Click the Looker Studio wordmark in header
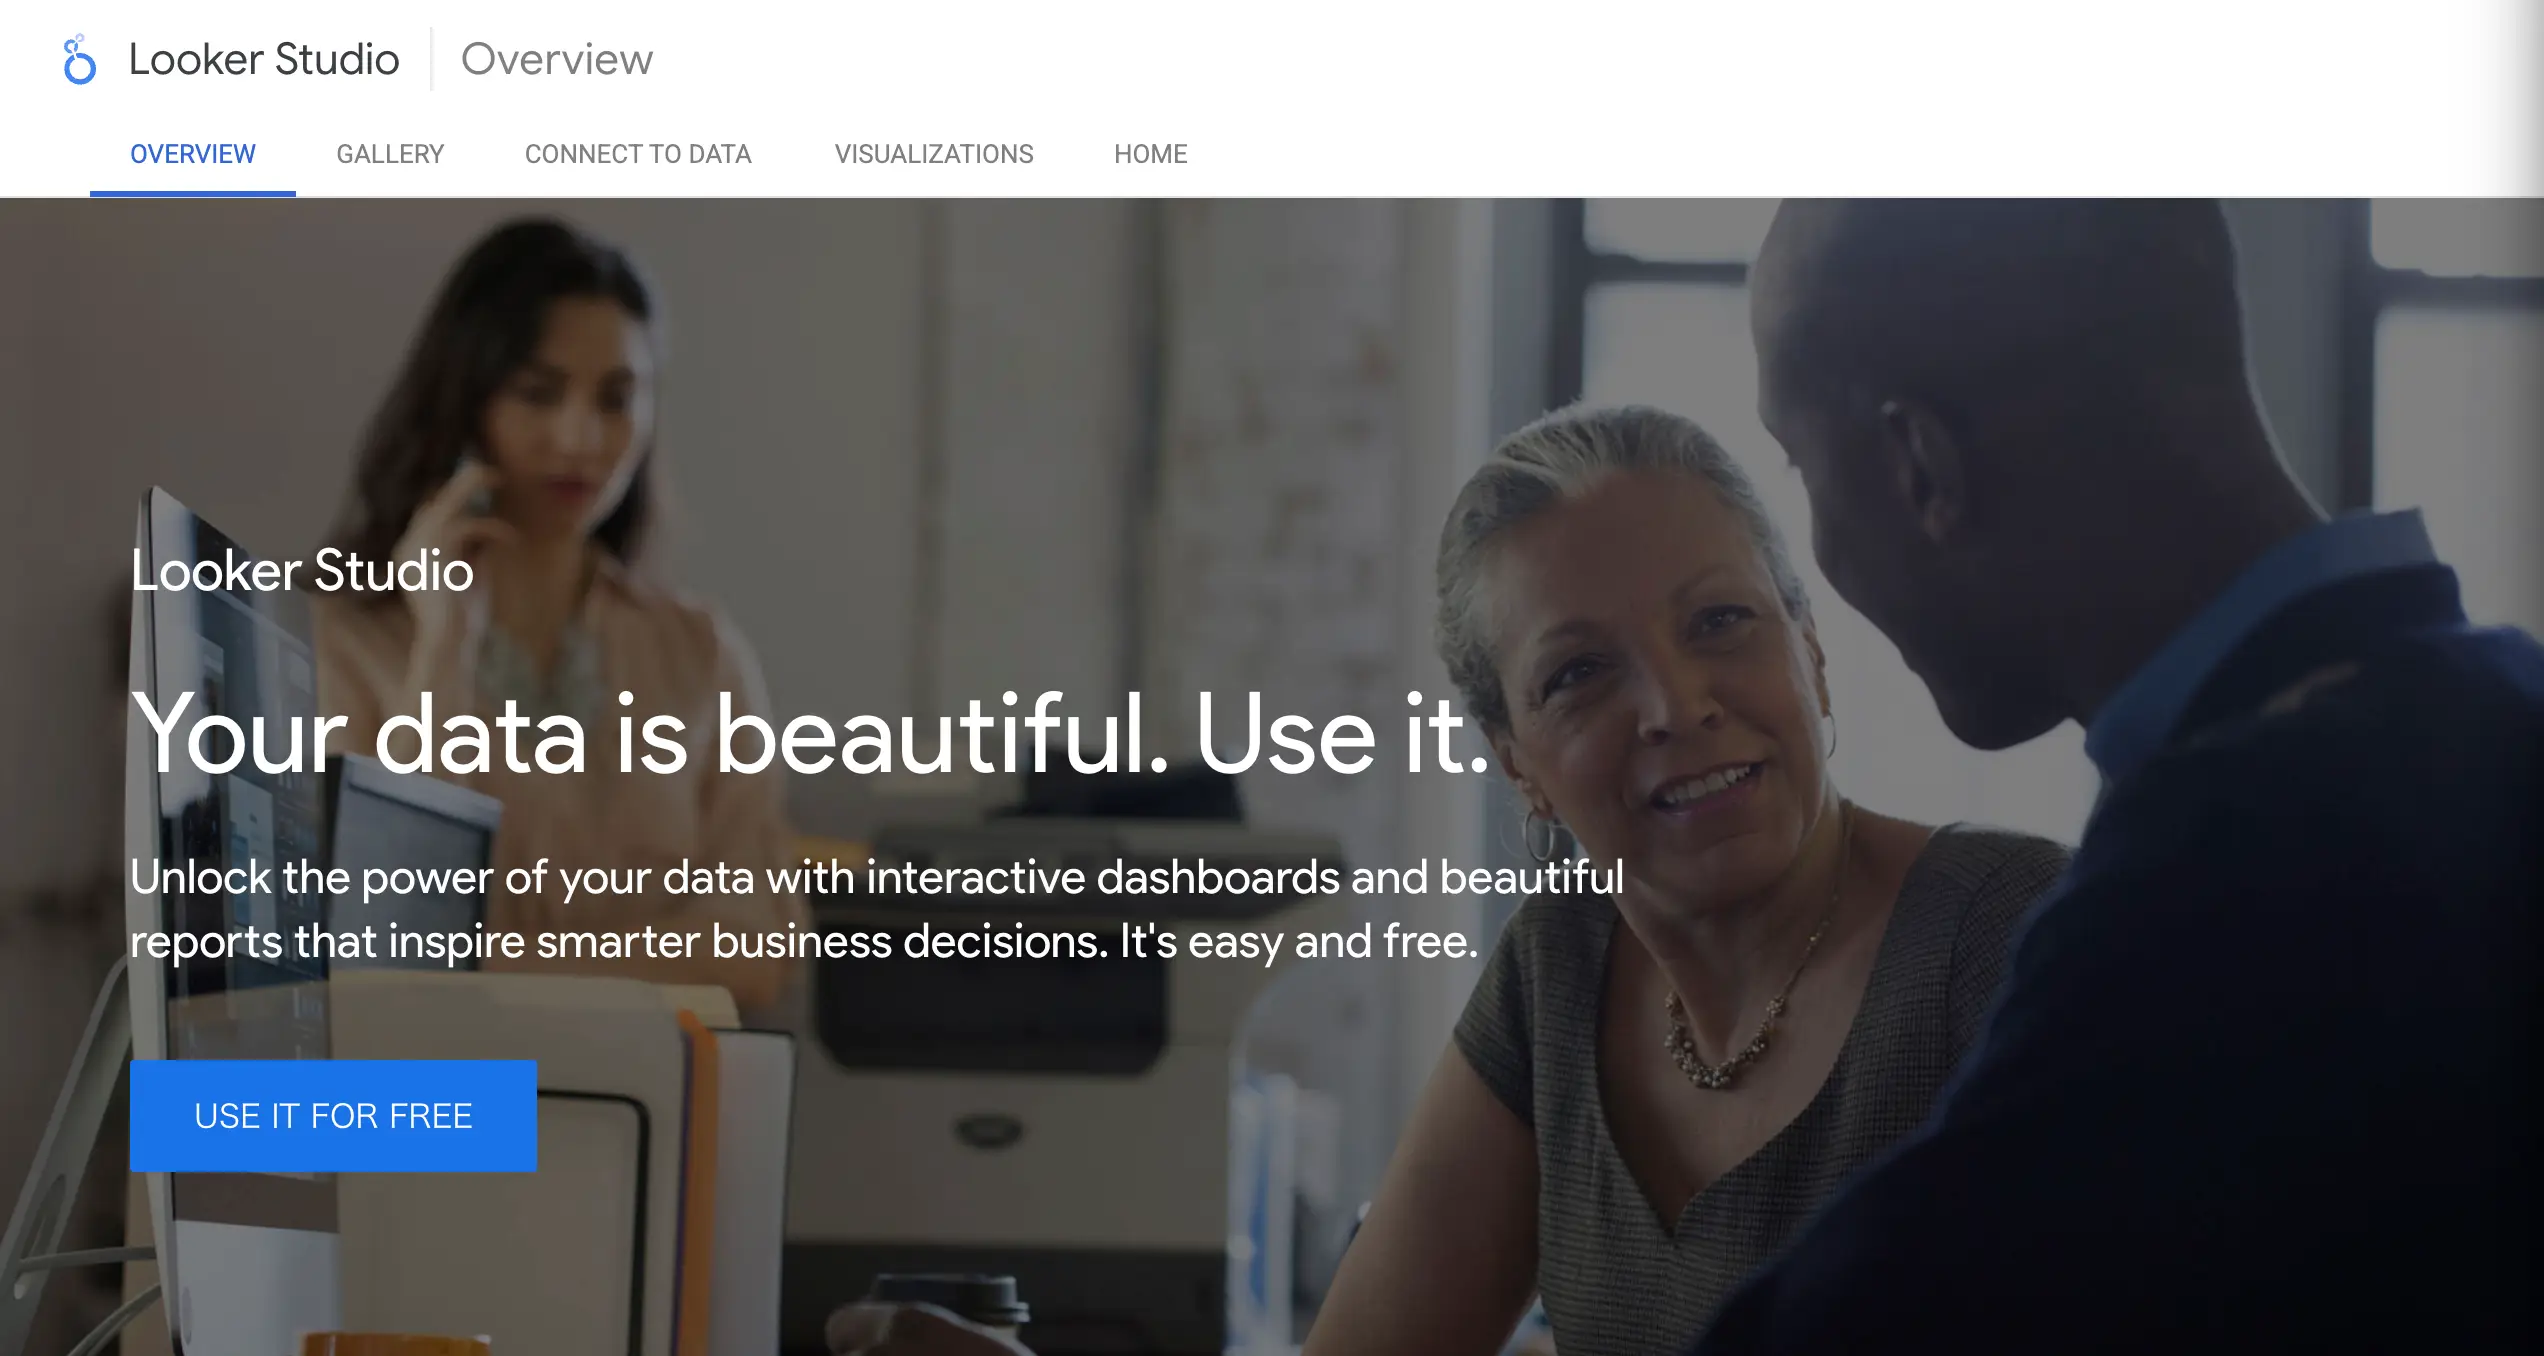Screen dimensions: 2544x1356 pyautogui.click(x=264, y=60)
